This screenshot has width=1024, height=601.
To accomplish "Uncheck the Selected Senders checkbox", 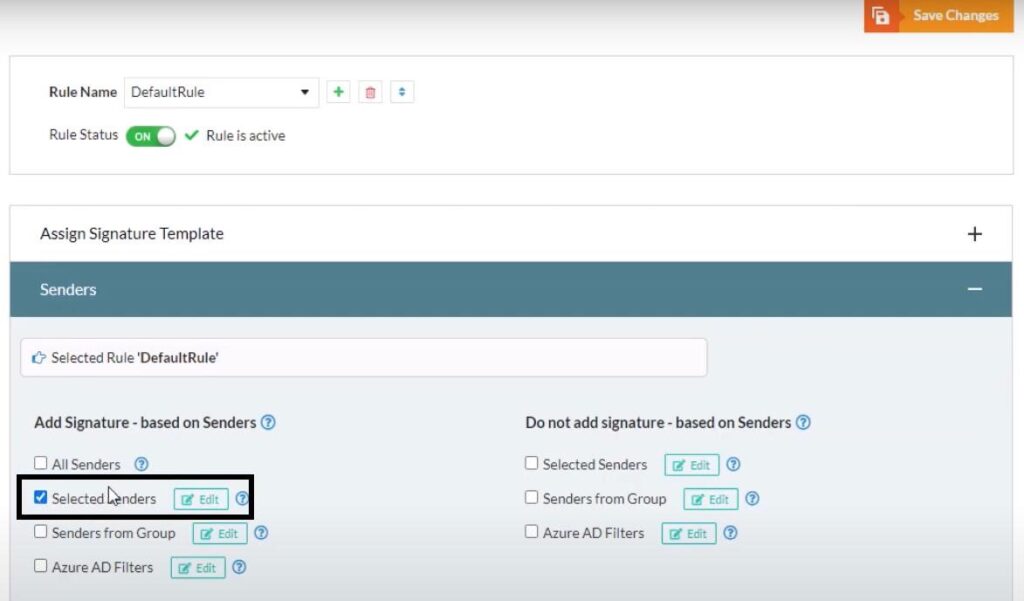I will coord(41,498).
